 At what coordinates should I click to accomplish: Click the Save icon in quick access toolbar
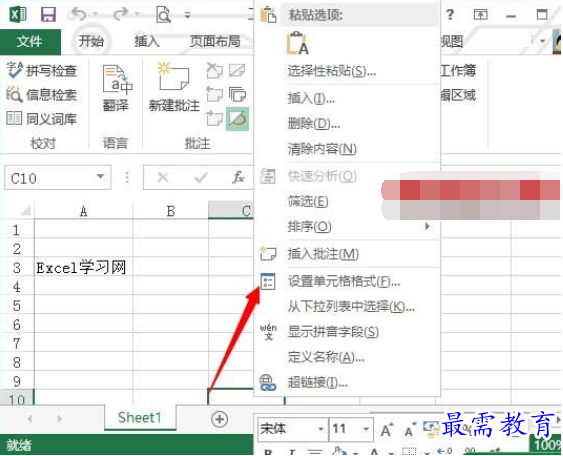[x=48, y=15]
